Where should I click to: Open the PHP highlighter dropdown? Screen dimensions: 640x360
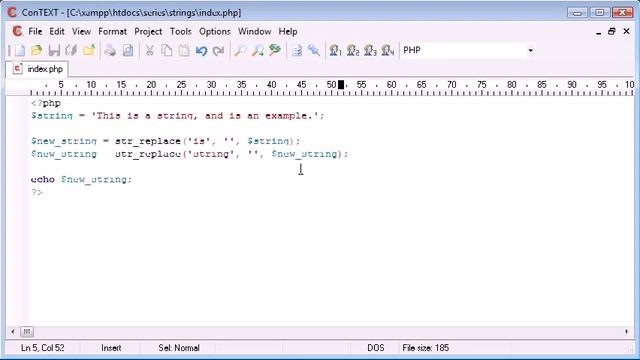pyautogui.click(x=530, y=51)
